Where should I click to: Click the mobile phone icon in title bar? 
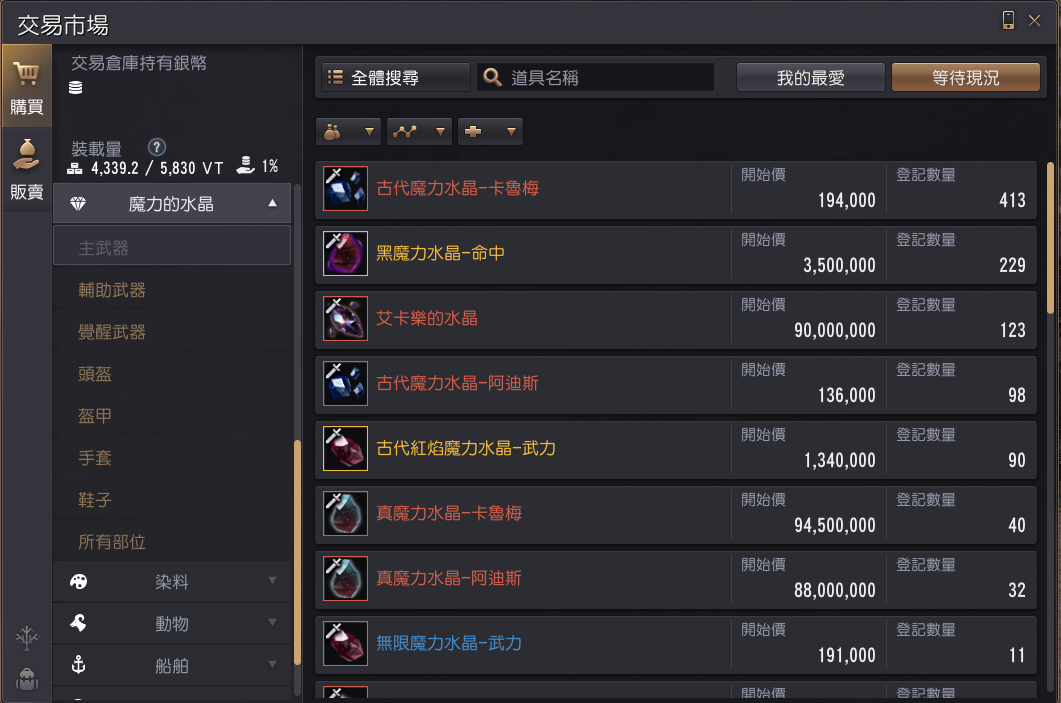coord(1008,20)
